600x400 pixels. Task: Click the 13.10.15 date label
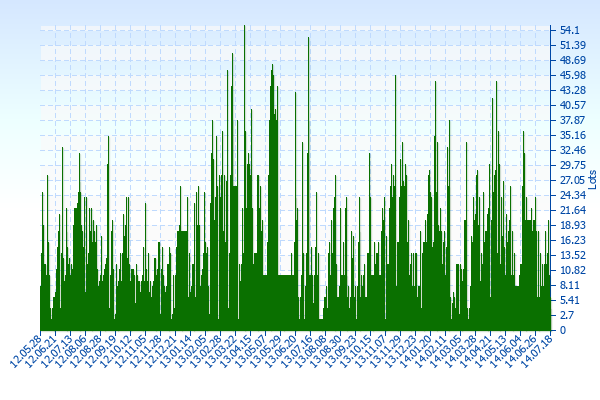tap(356, 351)
